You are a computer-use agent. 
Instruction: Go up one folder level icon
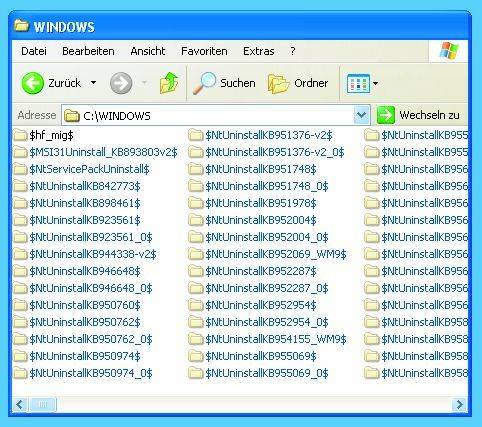[x=169, y=83]
